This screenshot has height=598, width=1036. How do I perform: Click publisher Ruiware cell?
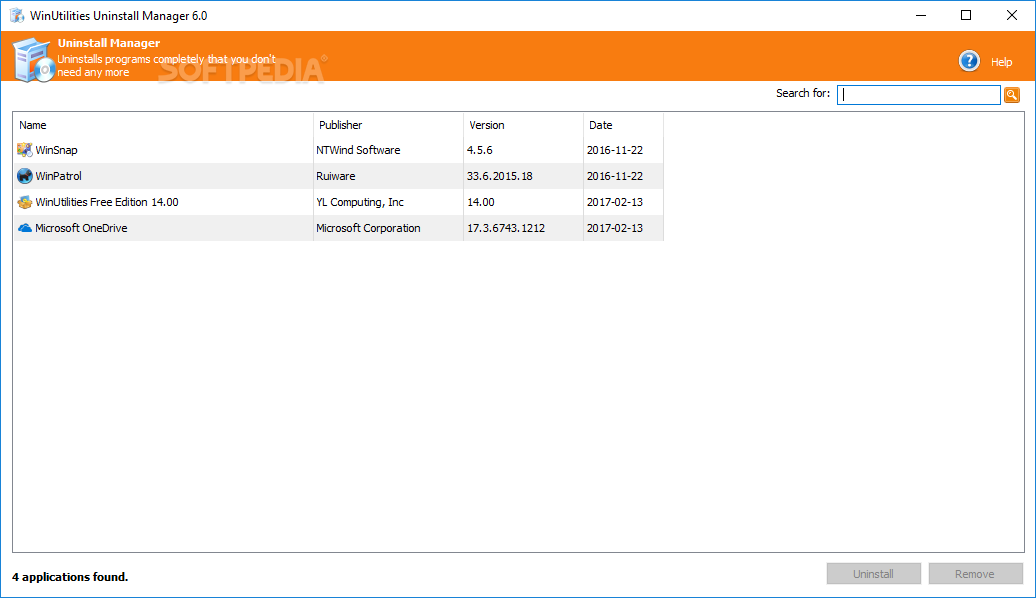click(336, 176)
